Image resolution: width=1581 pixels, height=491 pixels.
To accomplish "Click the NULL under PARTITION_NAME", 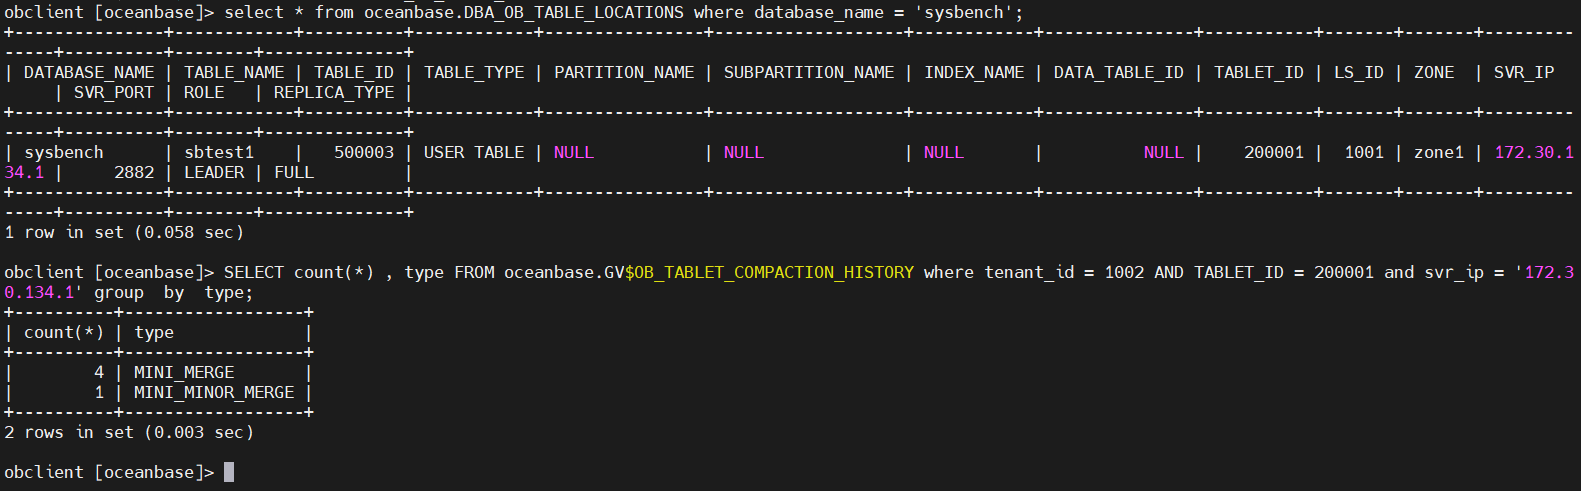I will click(x=574, y=152).
